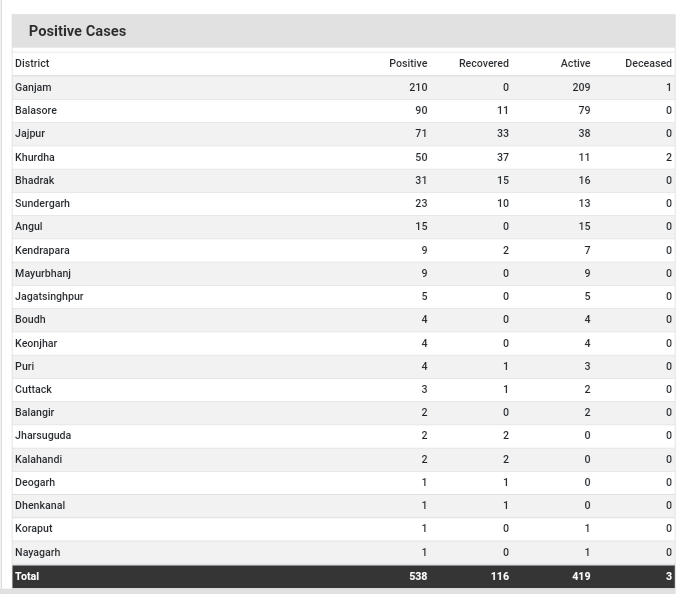Select the Cuttack district name
Viewport: 683px width, 594px height.
[33, 389]
